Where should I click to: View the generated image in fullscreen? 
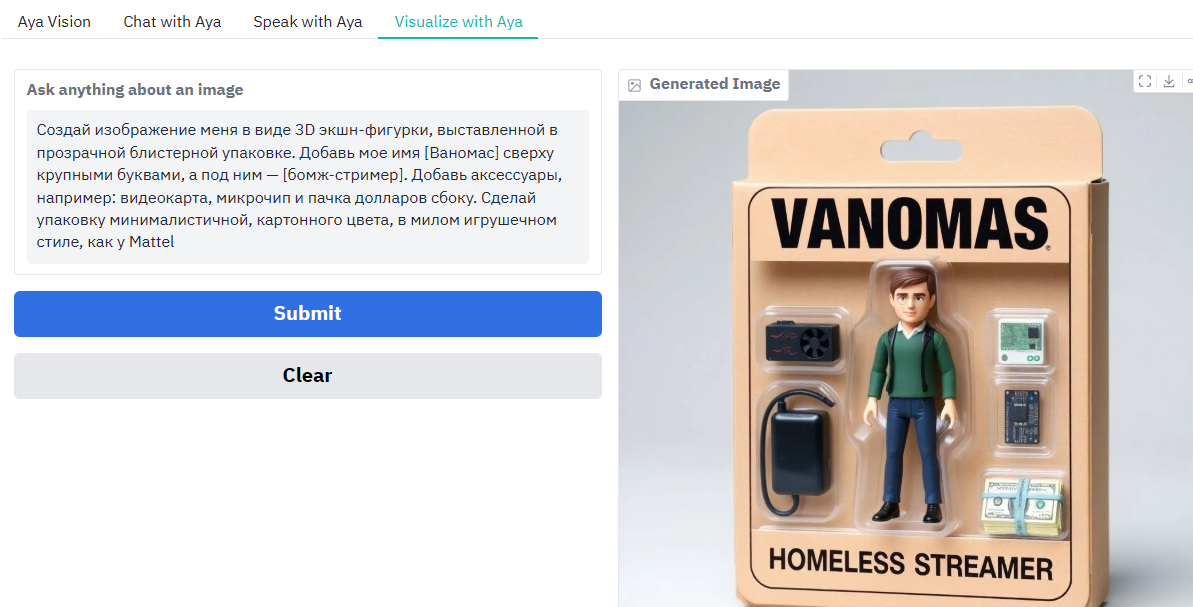(x=1144, y=81)
